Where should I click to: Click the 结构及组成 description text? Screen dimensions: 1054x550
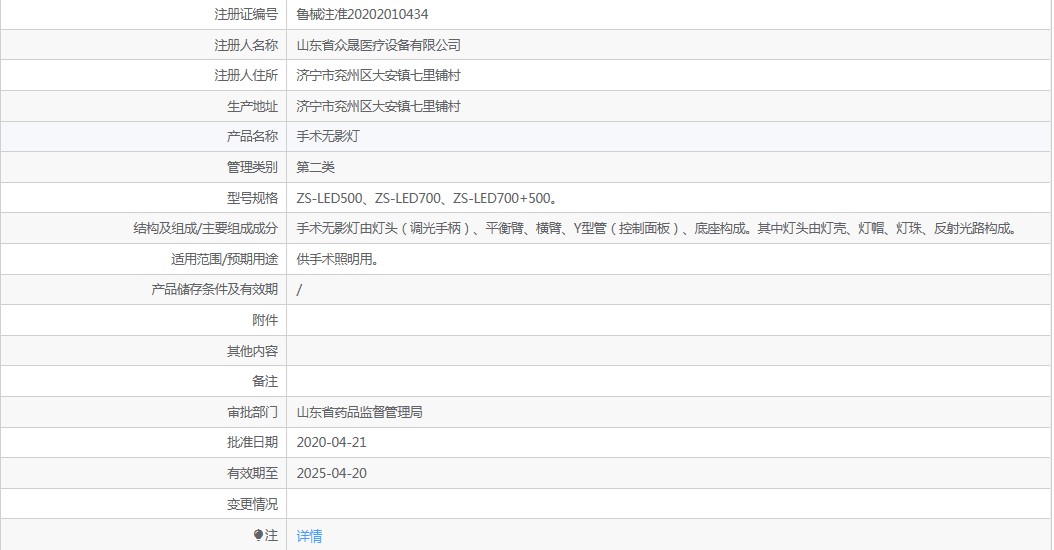click(x=657, y=228)
